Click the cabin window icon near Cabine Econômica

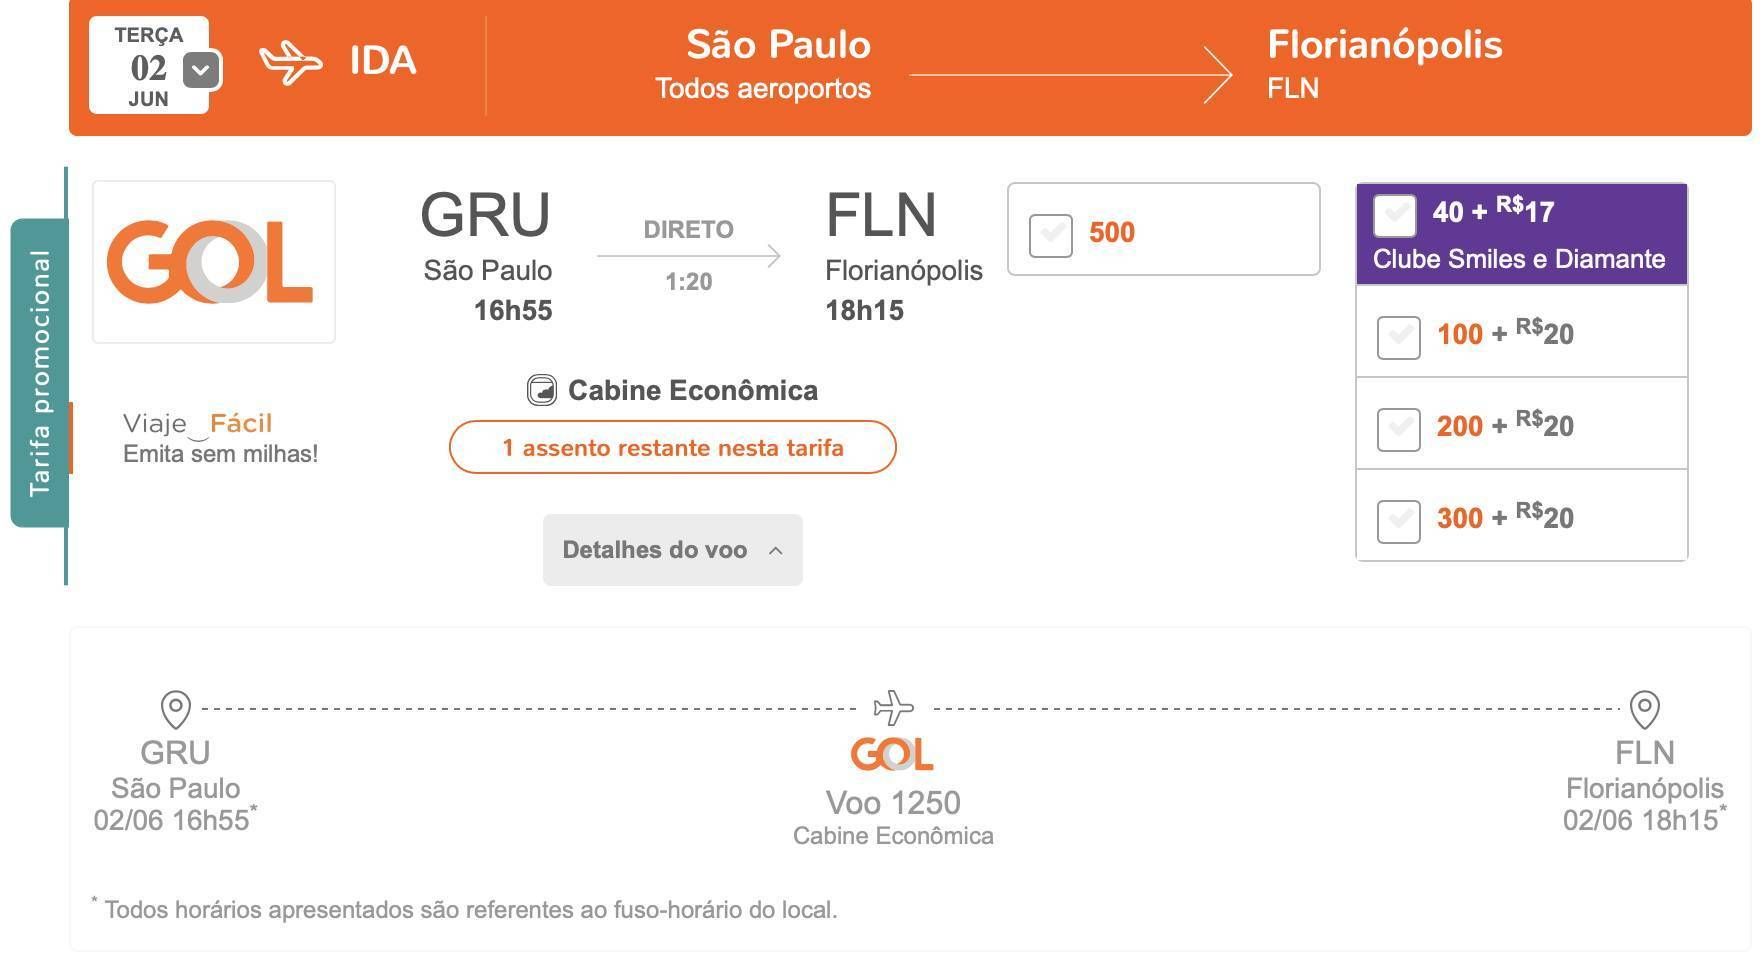tap(541, 390)
